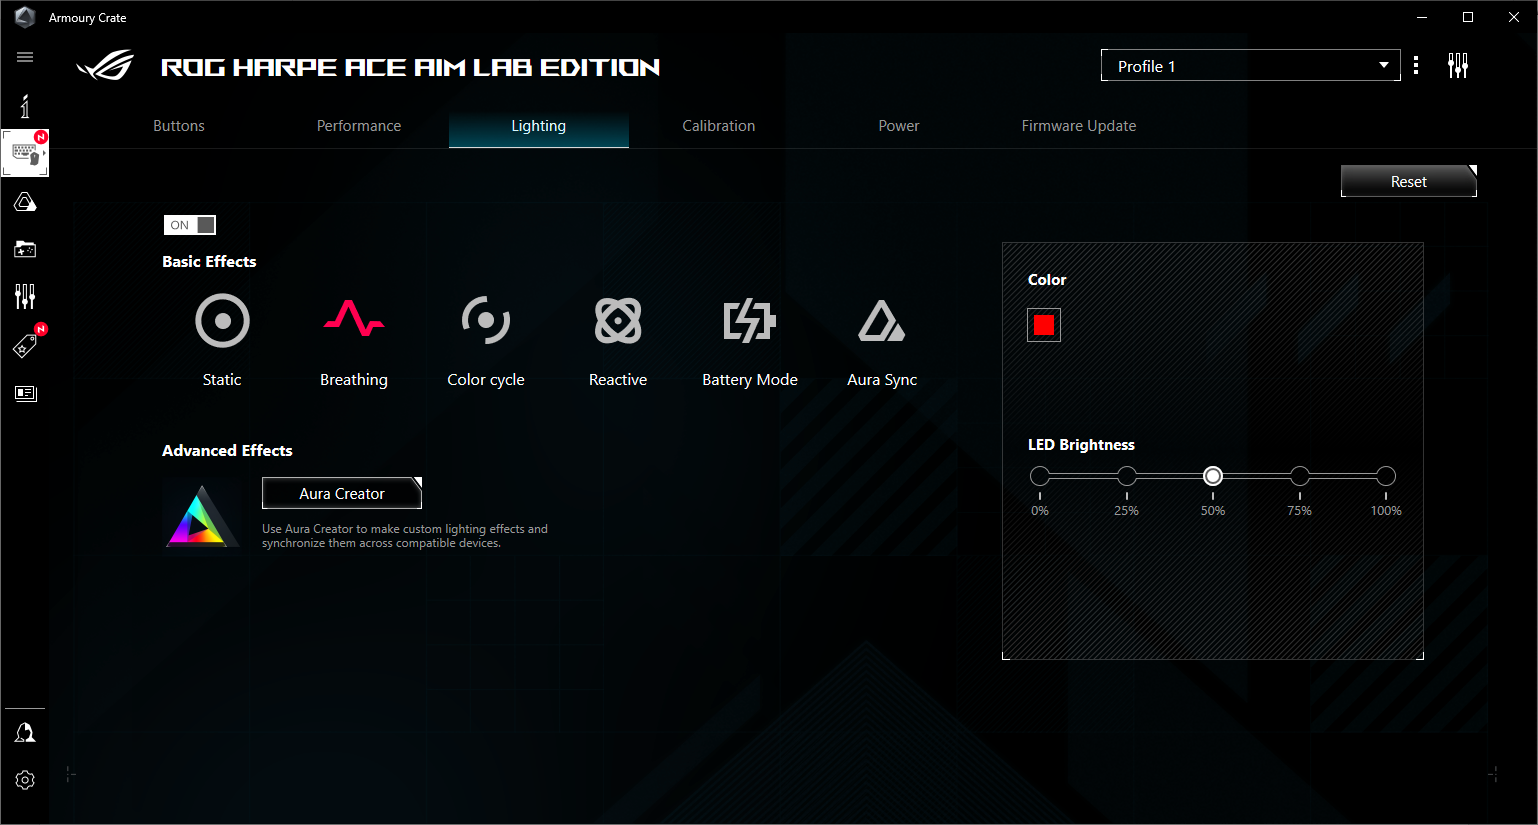Pick the Reactive lighting effect
The width and height of the screenshot is (1538, 825).
618,340
